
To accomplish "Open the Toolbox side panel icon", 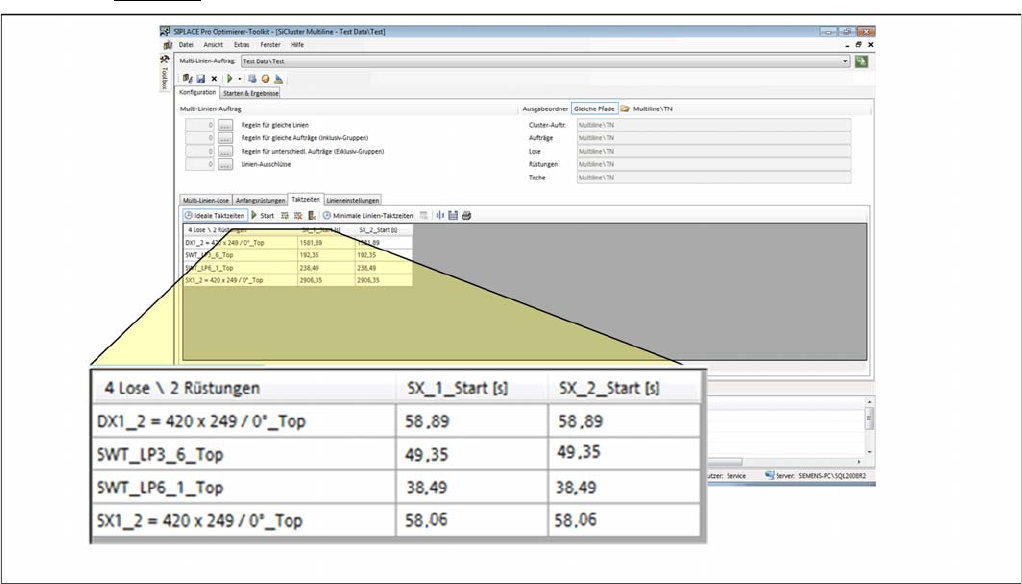I will (x=165, y=76).
